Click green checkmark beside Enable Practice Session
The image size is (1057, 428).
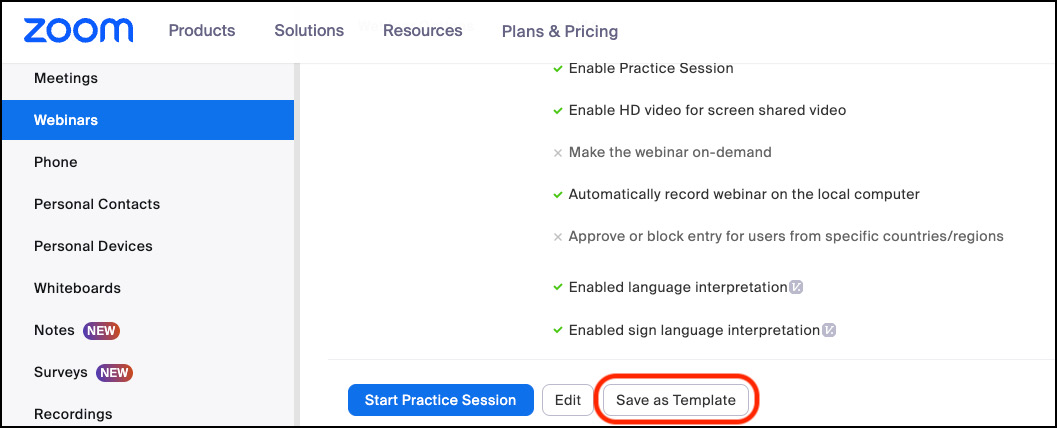tap(557, 69)
